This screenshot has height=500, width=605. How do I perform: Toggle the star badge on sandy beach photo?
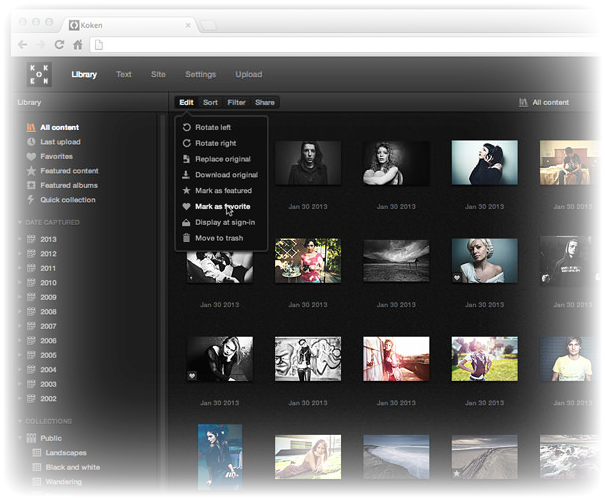click(457, 473)
